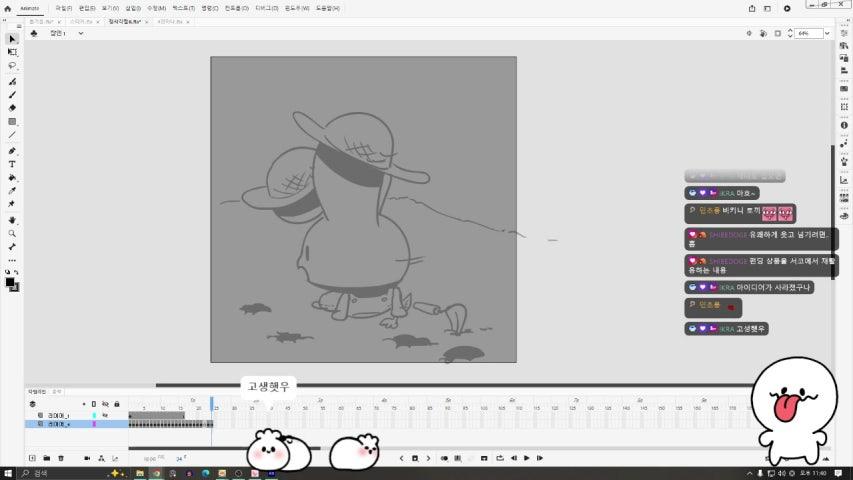The height and width of the screenshot is (480, 853).
Task: Click the Test Movie play circle icon
Action: [787, 8]
